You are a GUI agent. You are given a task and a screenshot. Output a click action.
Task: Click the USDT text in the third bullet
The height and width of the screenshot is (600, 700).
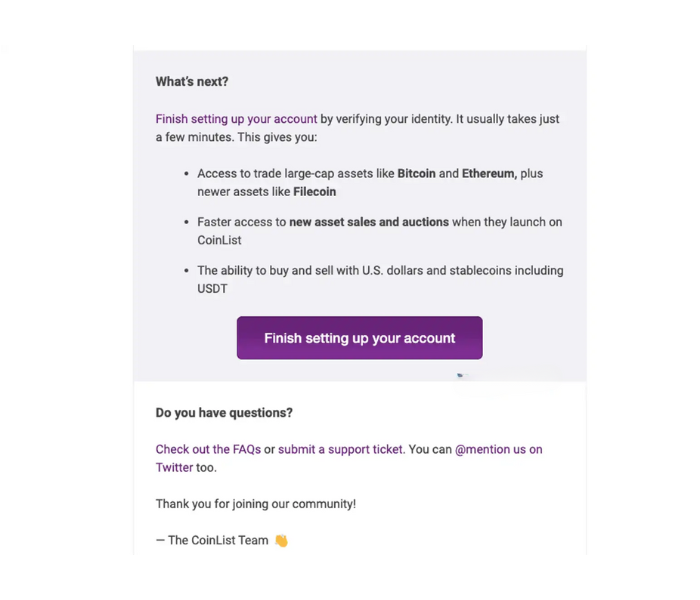click(212, 289)
